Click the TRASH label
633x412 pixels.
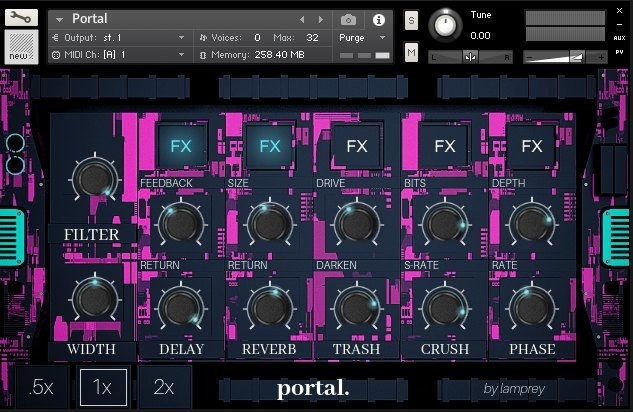click(356, 349)
